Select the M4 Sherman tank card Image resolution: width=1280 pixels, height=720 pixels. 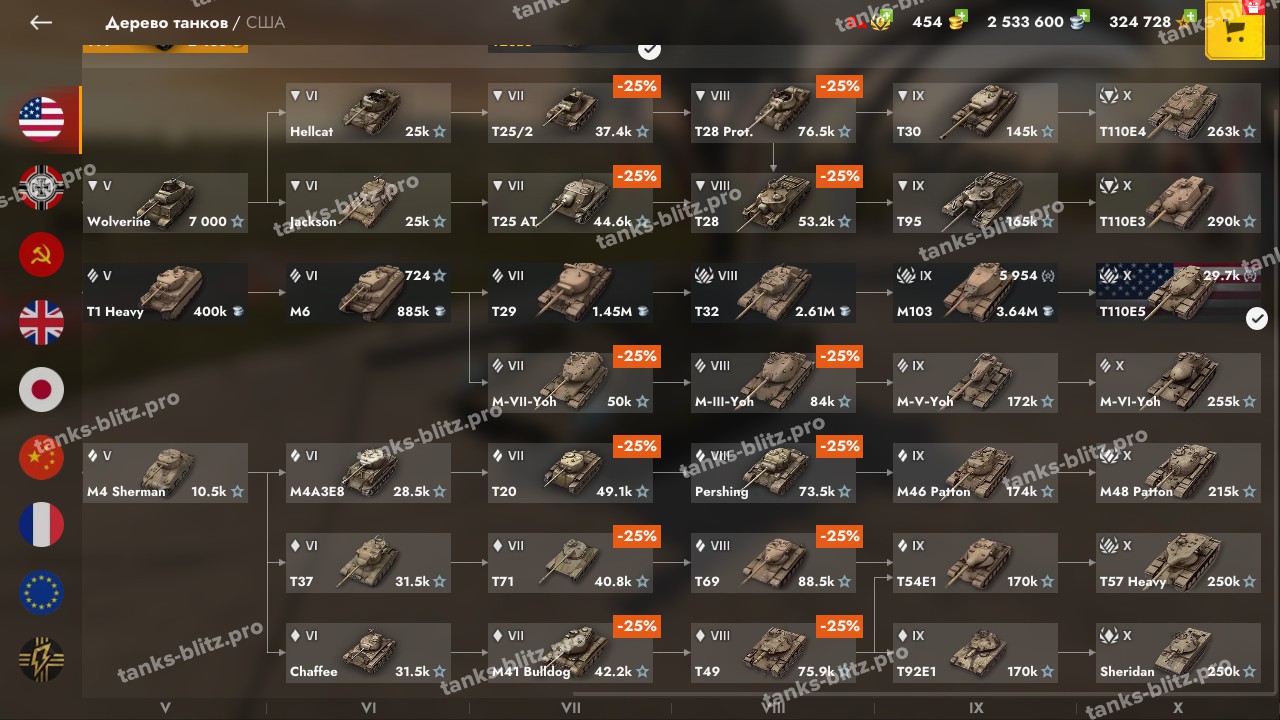(165, 473)
